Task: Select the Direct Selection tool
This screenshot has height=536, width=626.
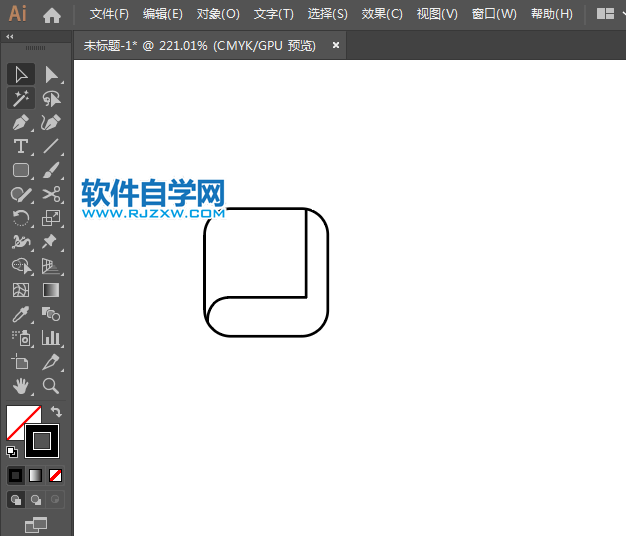Action: coord(51,75)
